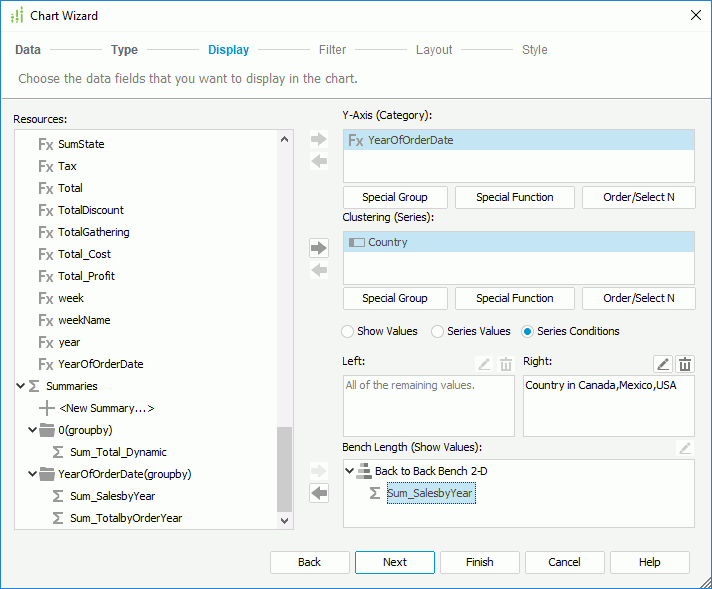Collapse the Back to Back Bench 2-D node
712x589 pixels.
349,471
